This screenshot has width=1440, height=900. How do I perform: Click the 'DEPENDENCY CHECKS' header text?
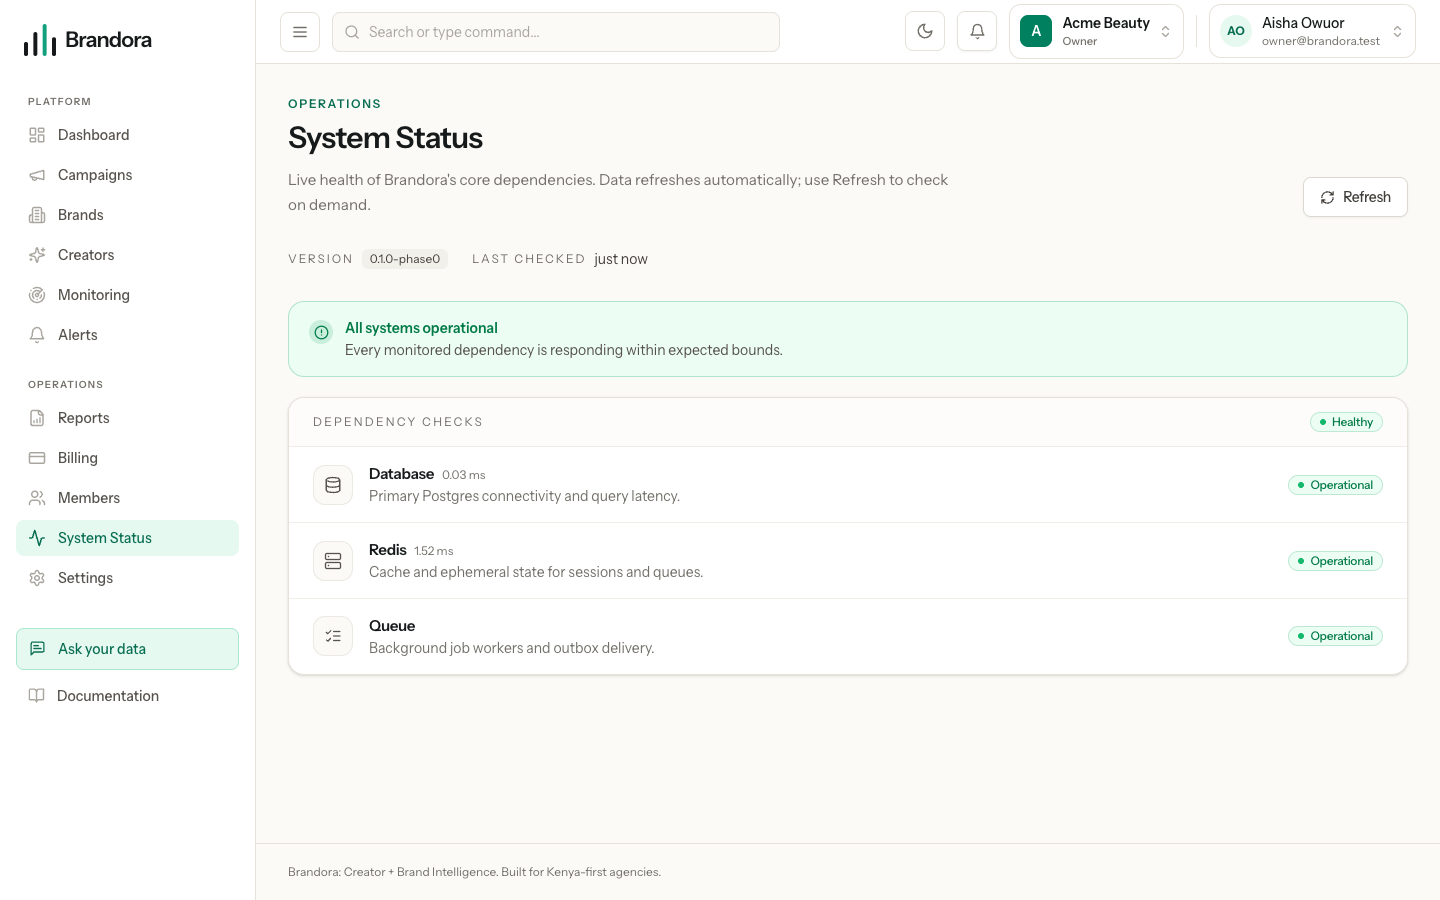pos(398,422)
